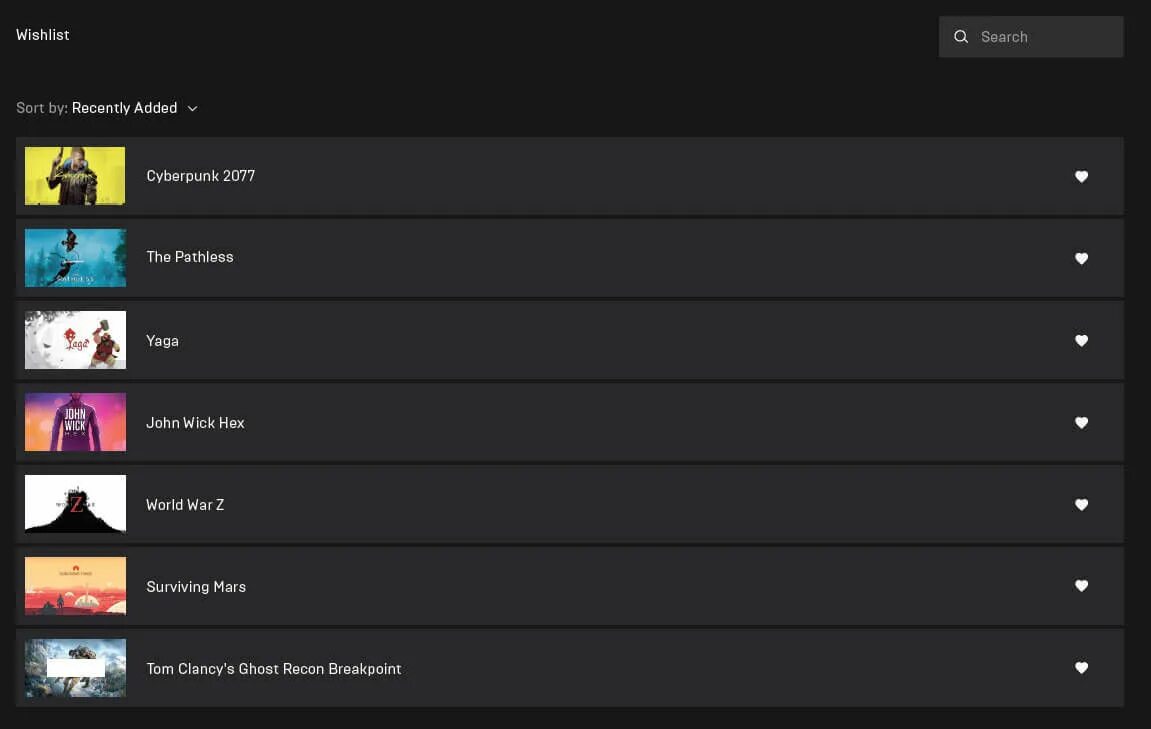Remove Cyberpunk 2077 from wishlist via heart

pos(1081,176)
